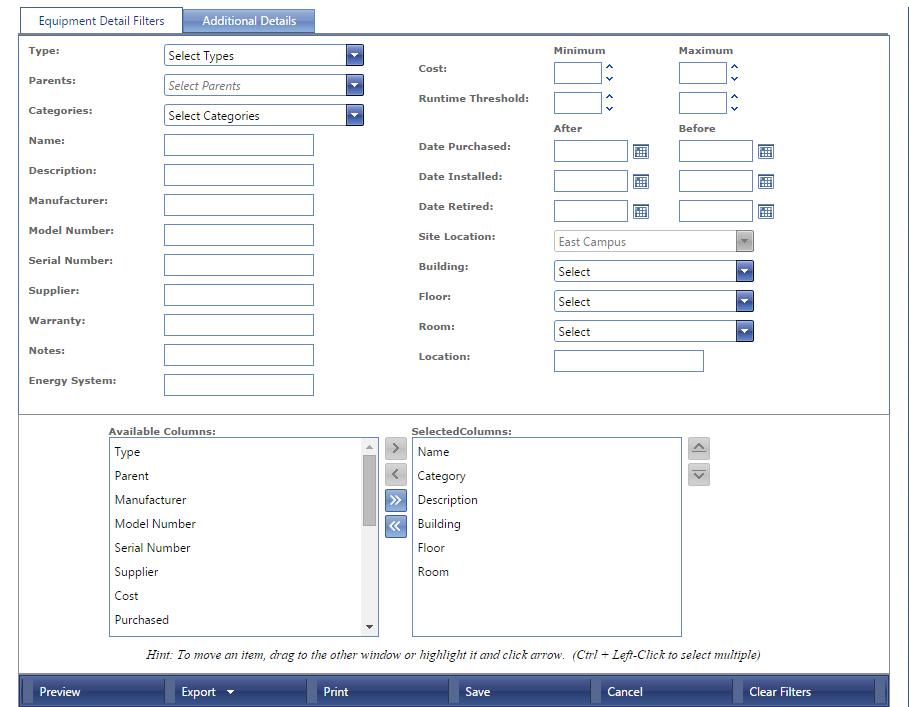Viewport: 909px width, 707px height.
Task: Move selected item right with single-arrow button
Action: [395, 448]
